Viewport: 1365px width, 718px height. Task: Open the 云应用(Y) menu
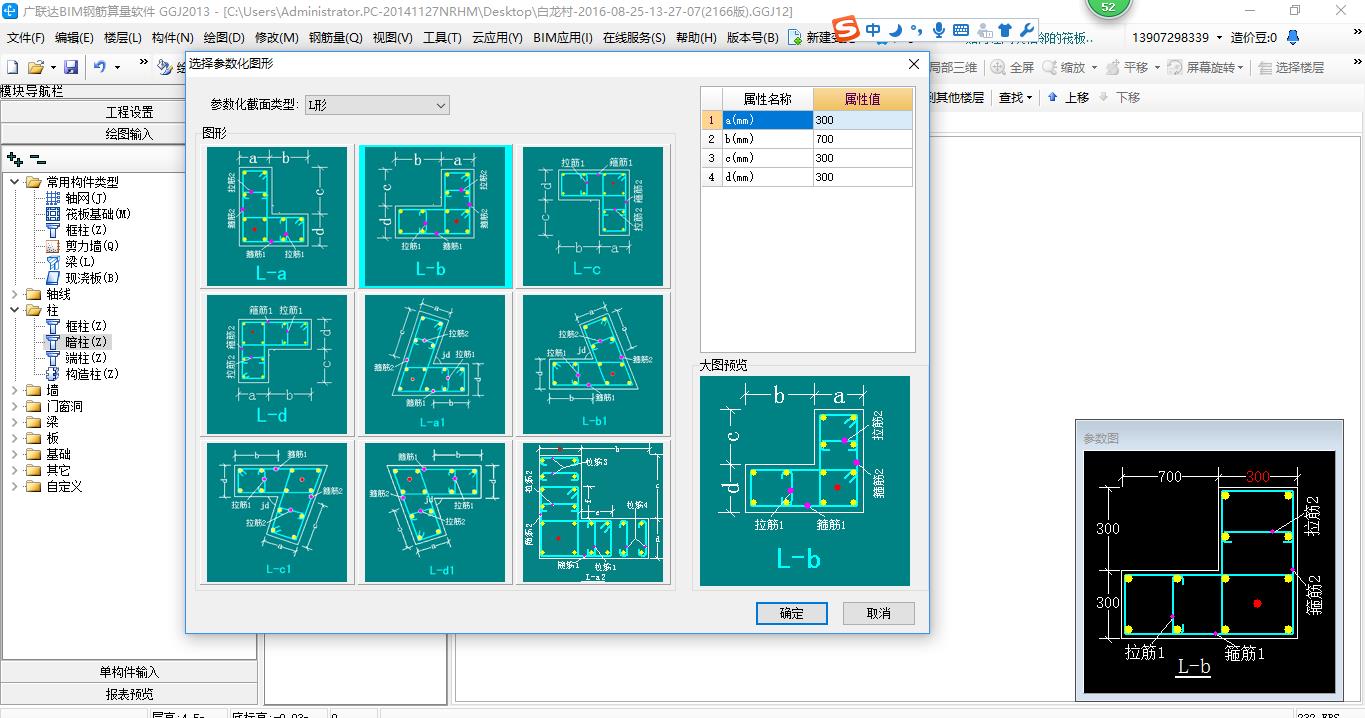pos(497,38)
